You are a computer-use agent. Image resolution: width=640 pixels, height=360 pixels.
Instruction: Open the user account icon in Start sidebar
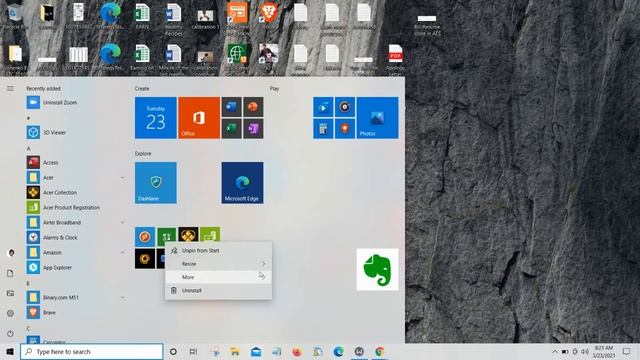(x=11, y=253)
